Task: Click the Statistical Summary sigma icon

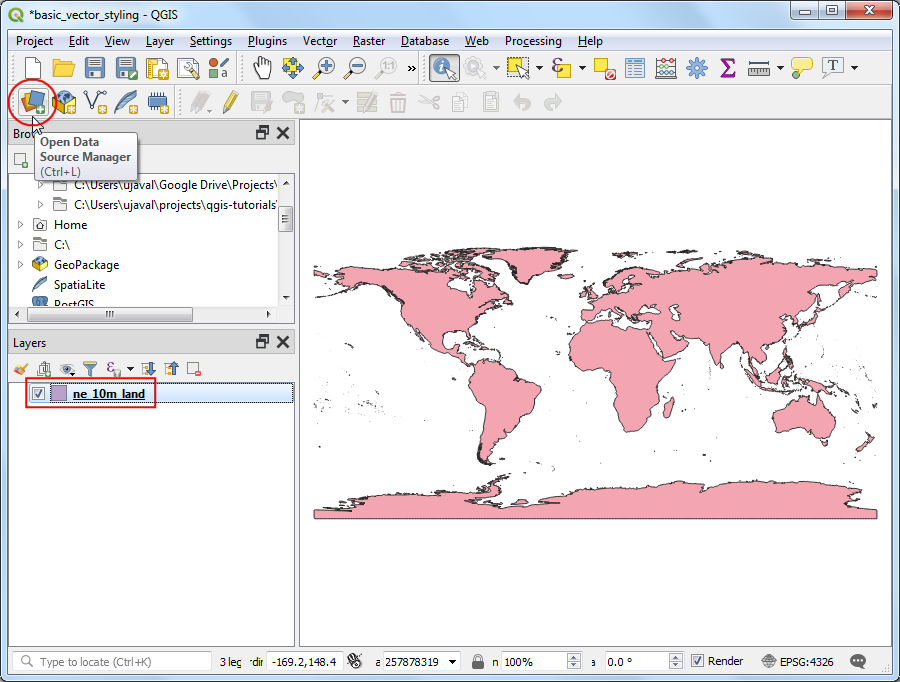Action: (728, 68)
